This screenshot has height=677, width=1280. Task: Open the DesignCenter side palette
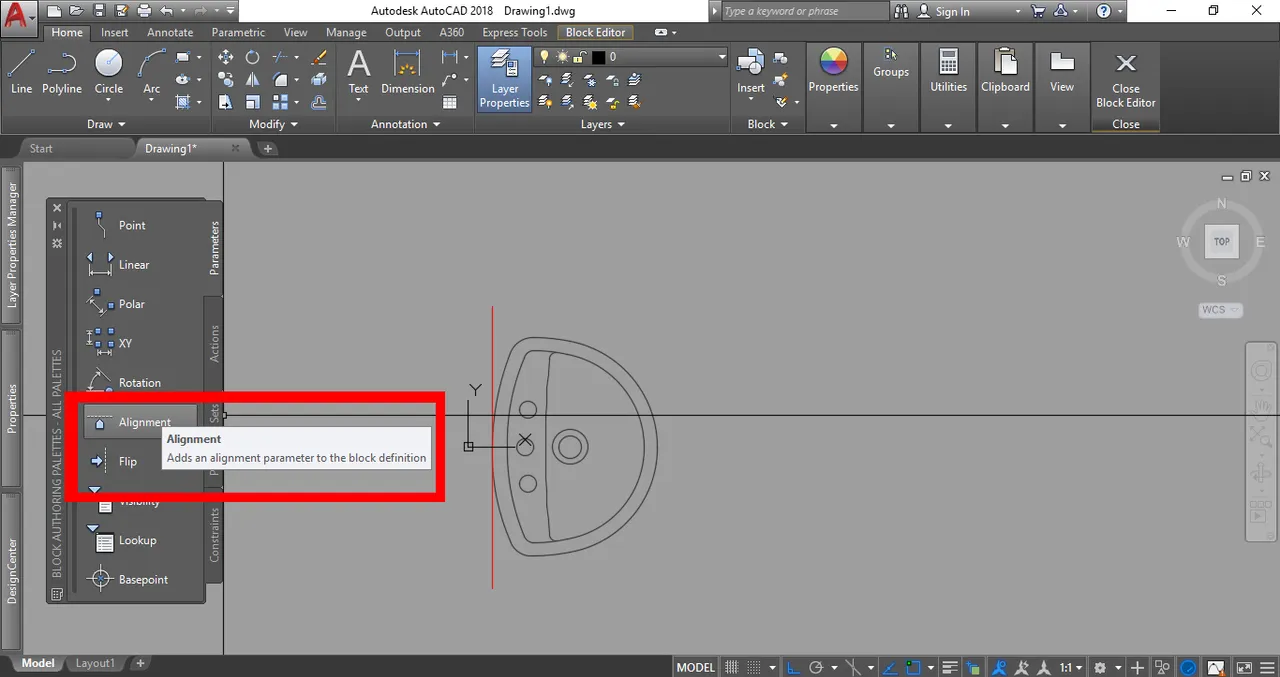point(12,570)
